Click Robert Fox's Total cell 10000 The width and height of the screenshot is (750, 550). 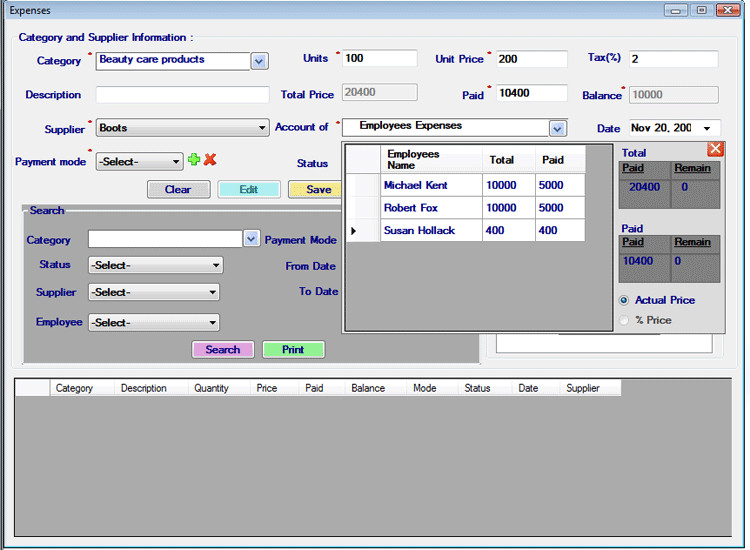click(508, 208)
